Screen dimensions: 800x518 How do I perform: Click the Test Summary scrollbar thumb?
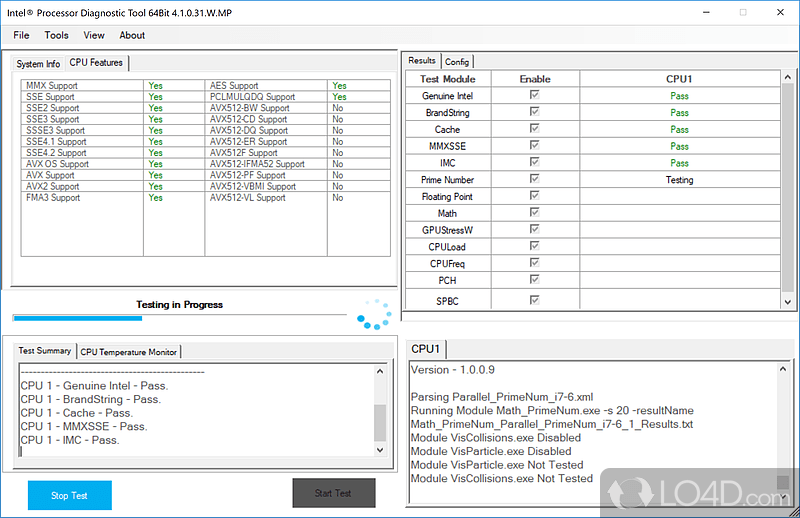(x=380, y=423)
